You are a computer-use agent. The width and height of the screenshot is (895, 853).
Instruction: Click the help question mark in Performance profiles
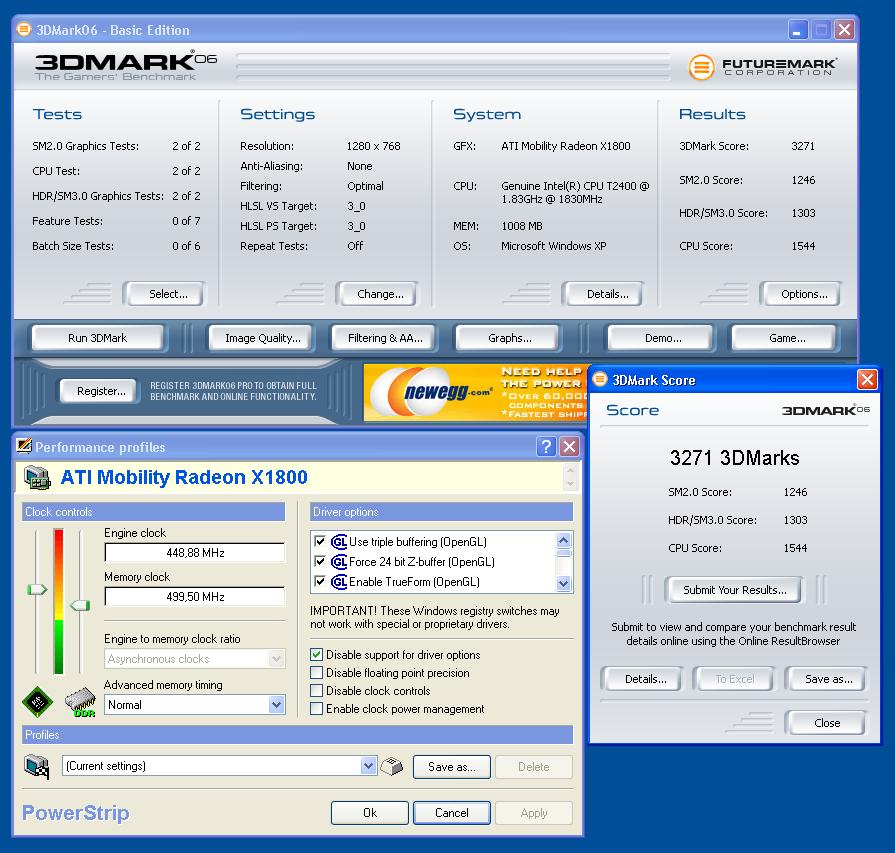click(x=546, y=446)
